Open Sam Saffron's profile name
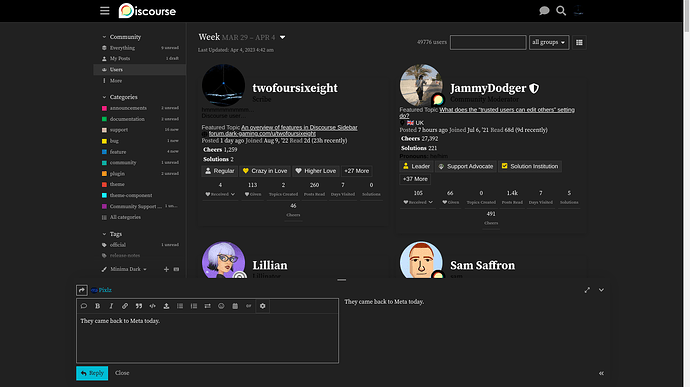Viewport: 690px width, 387px height. pos(482,265)
